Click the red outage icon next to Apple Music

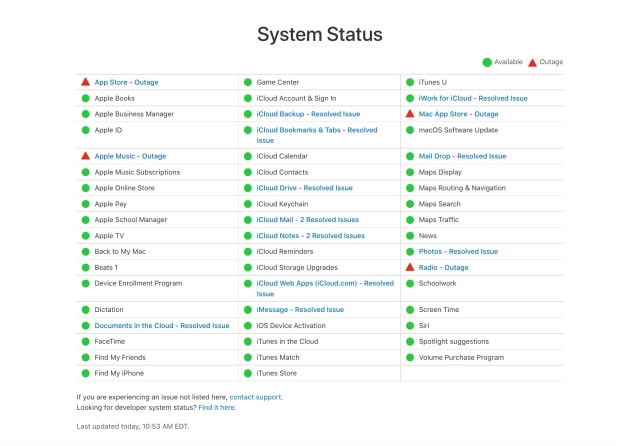pos(86,156)
